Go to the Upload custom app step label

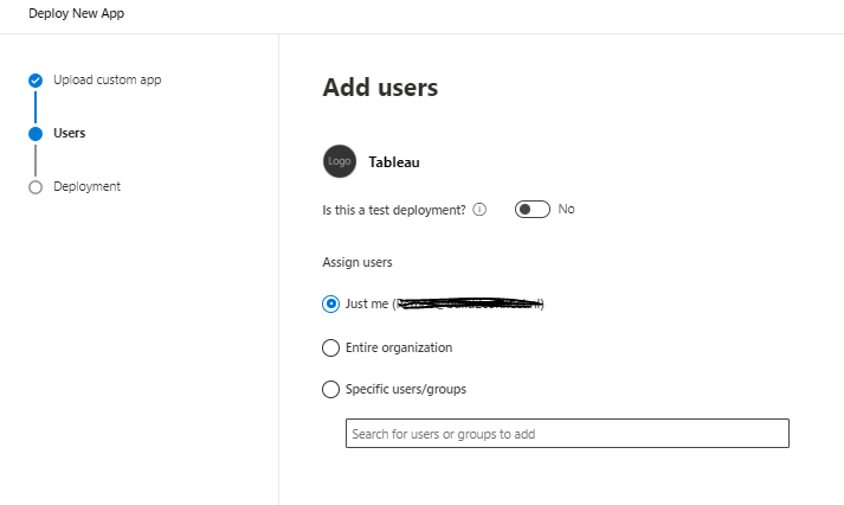point(107,80)
